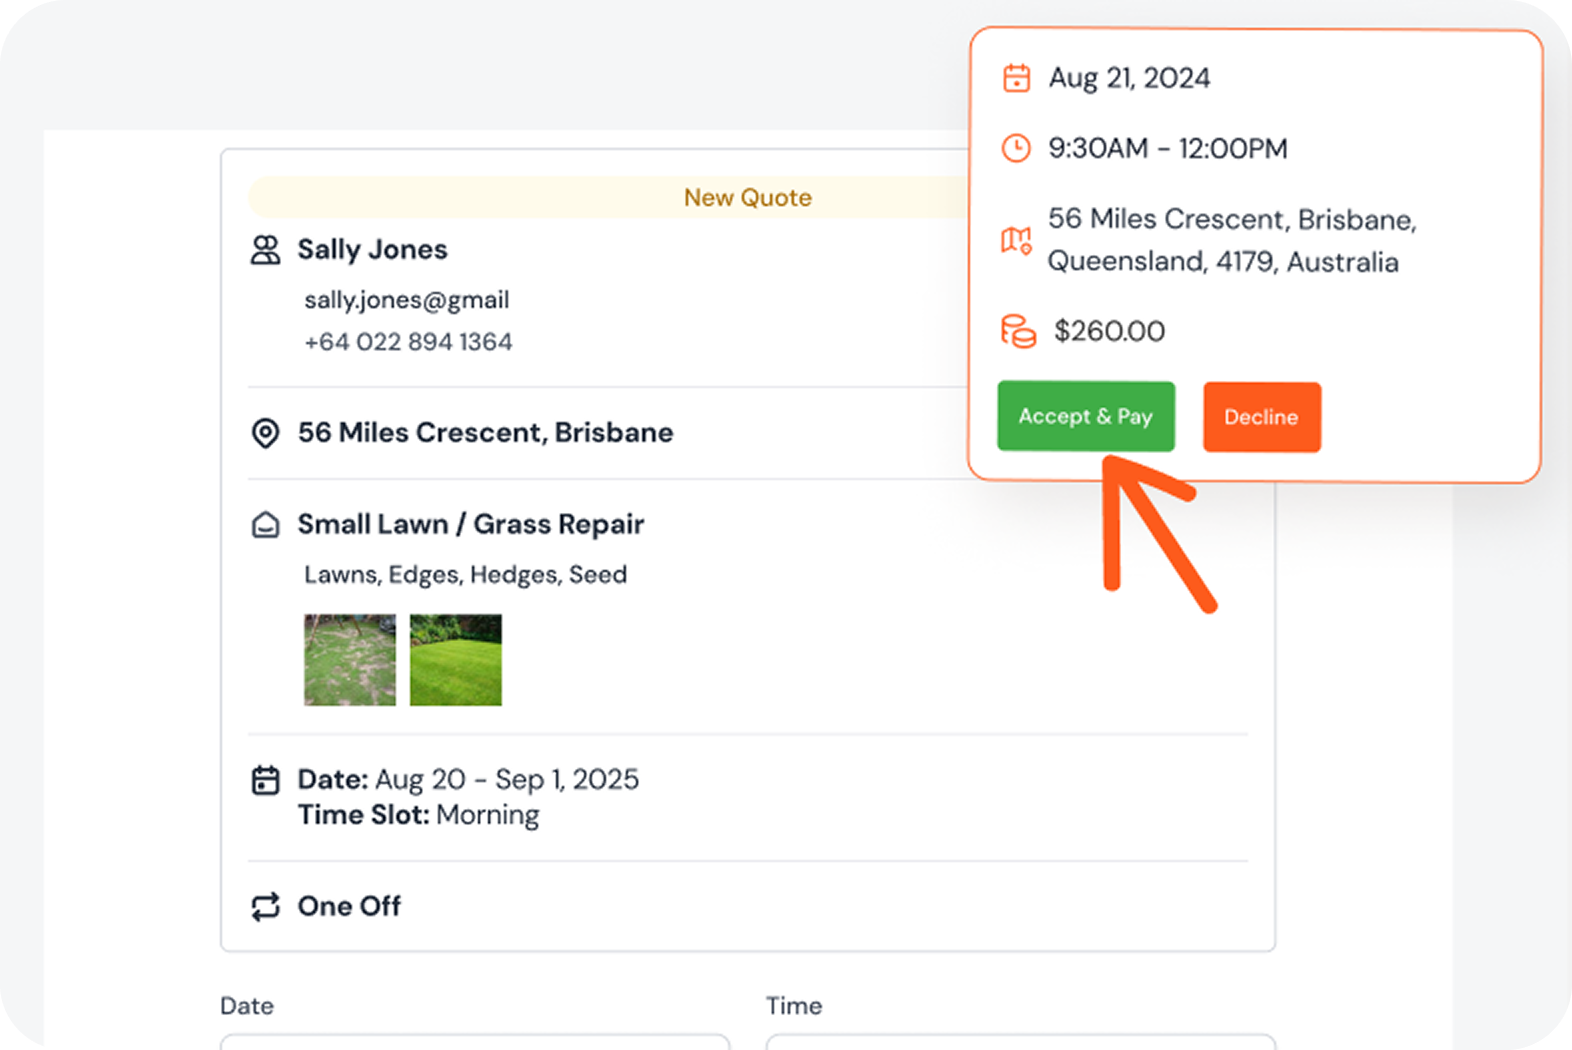Click the house icon beside Small Lawn
This screenshot has width=1572, height=1050.
click(x=265, y=525)
